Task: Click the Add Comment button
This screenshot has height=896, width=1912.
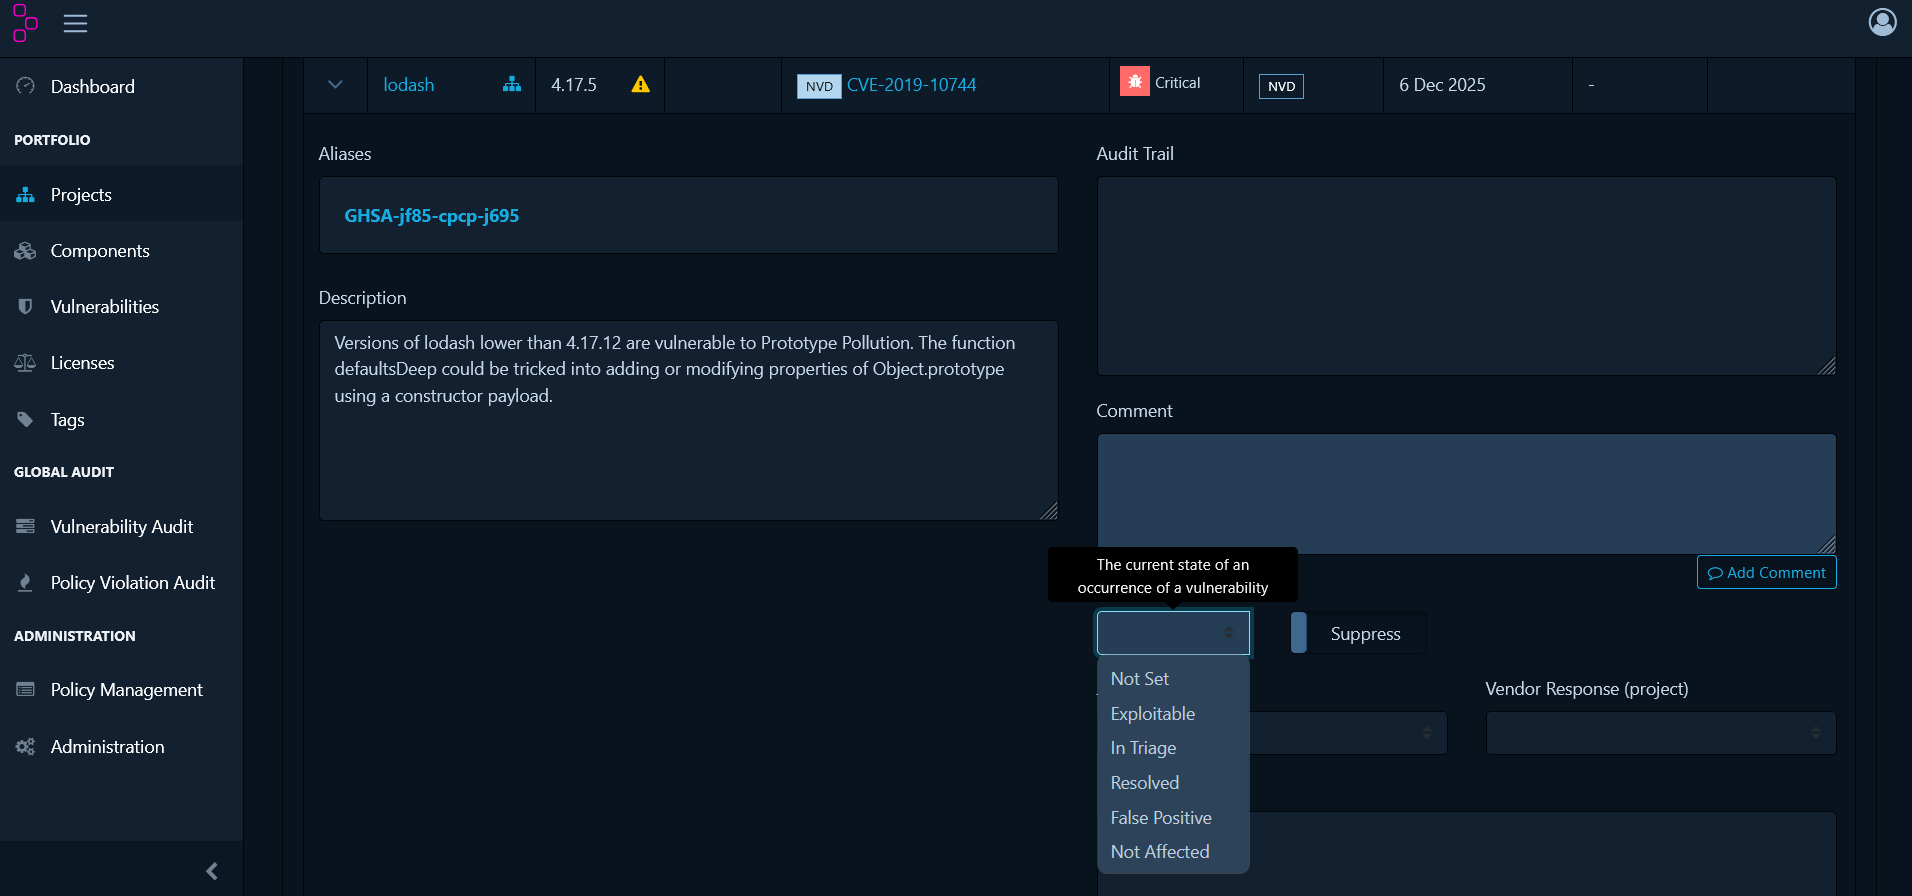Action: pyautogui.click(x=1766, y=573)
